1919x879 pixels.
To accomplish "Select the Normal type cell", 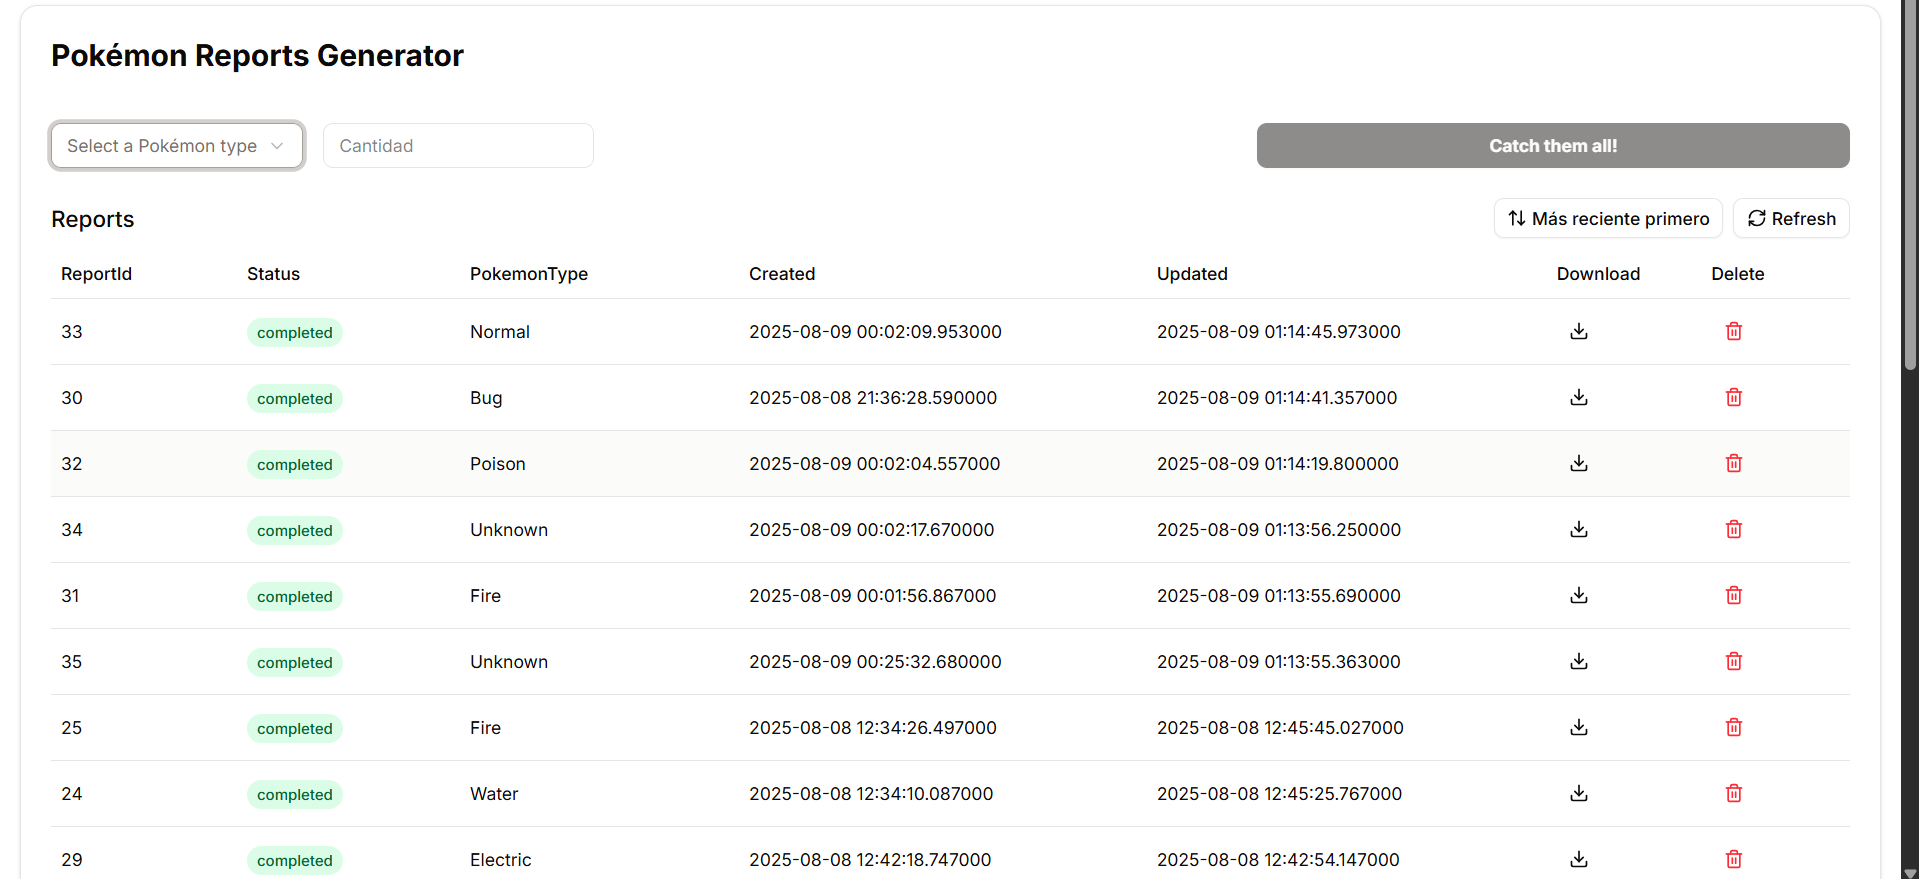I will click(500, 332).
